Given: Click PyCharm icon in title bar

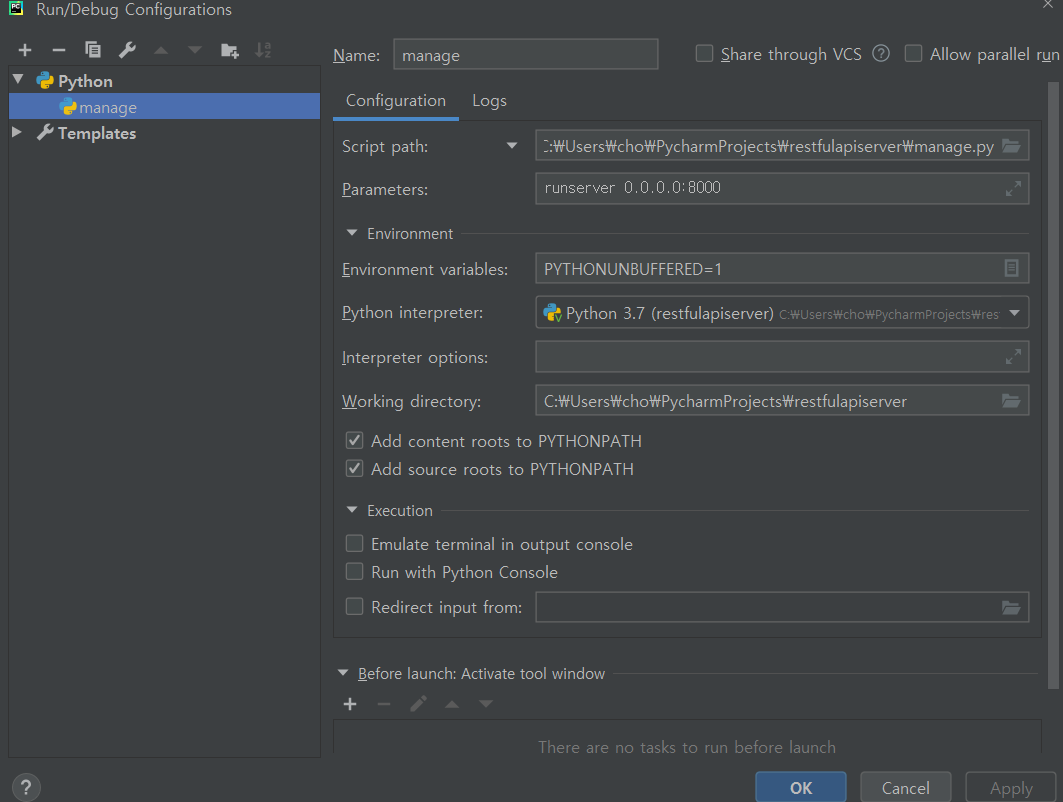Looking at the screenshot, I should point(16,8).
